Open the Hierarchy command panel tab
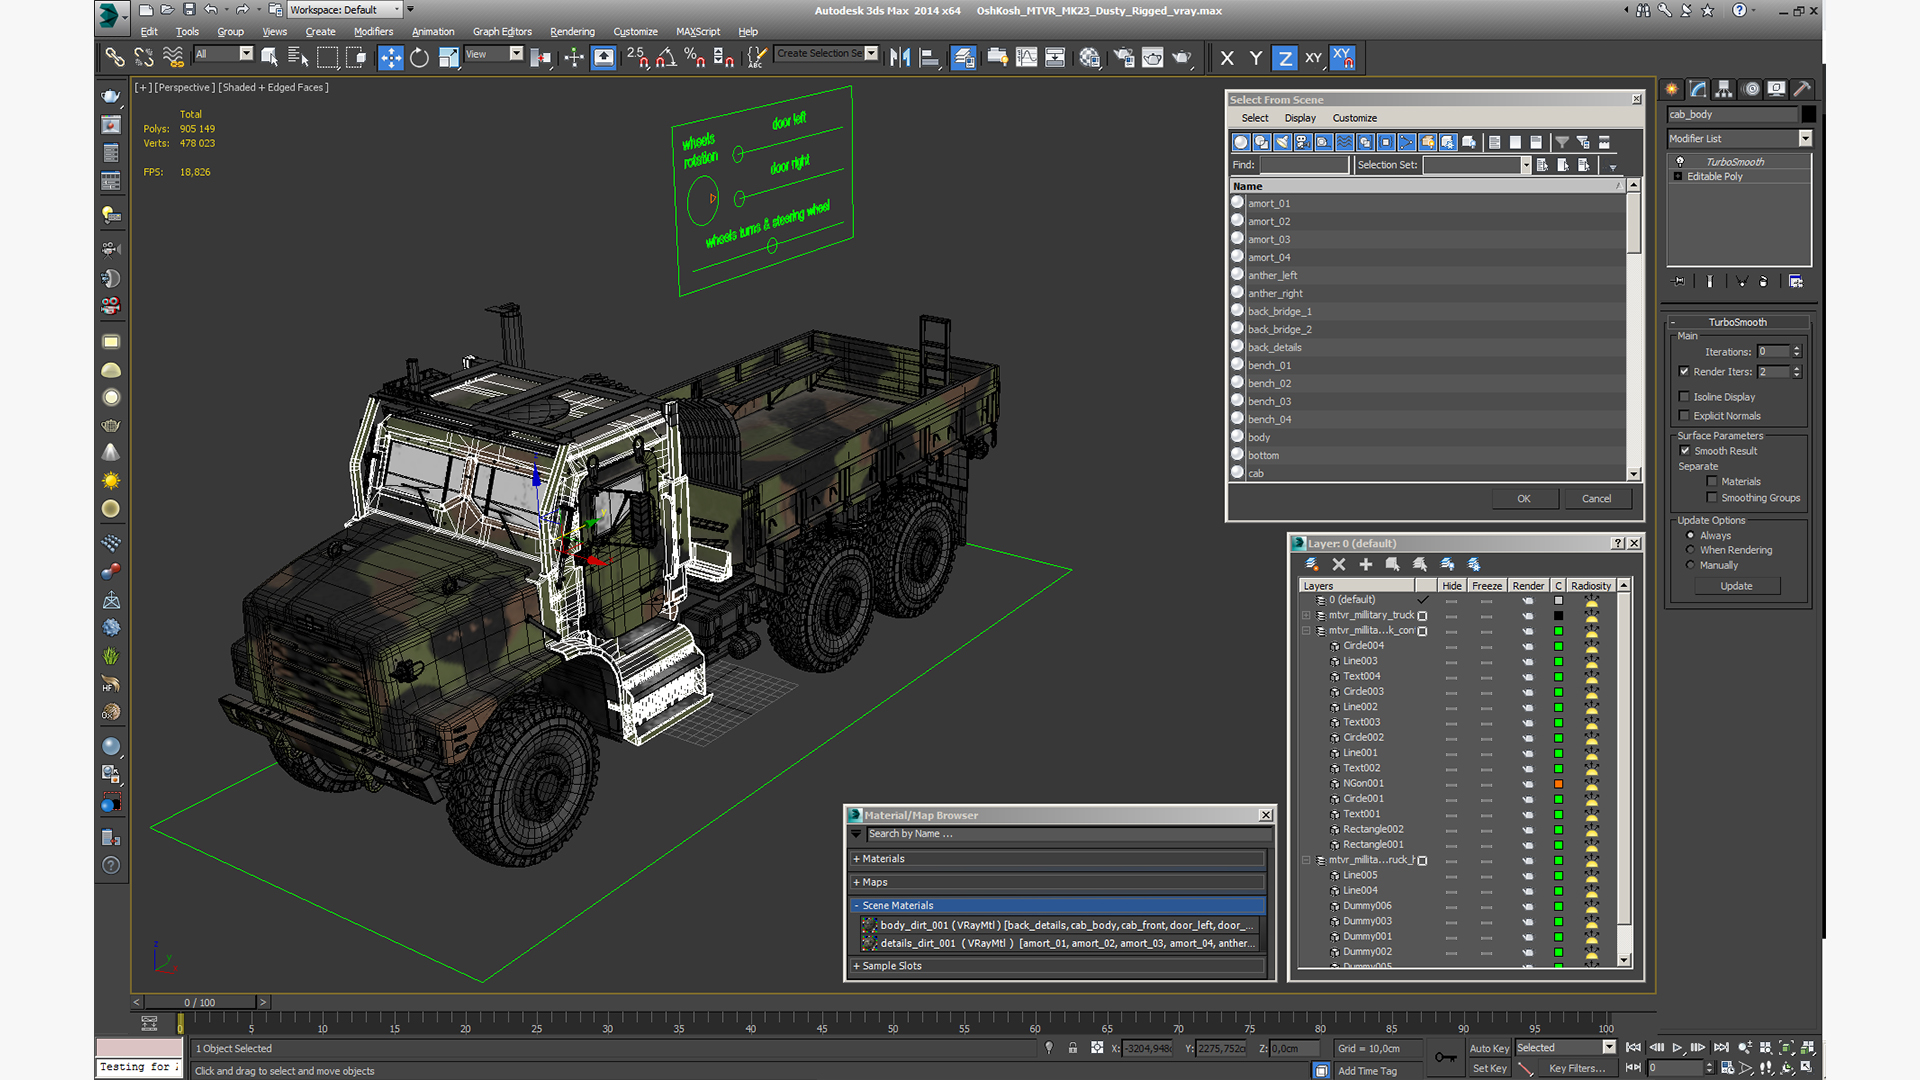The height and width of the screenshot is (1080, 1920). click(1723, 89)
